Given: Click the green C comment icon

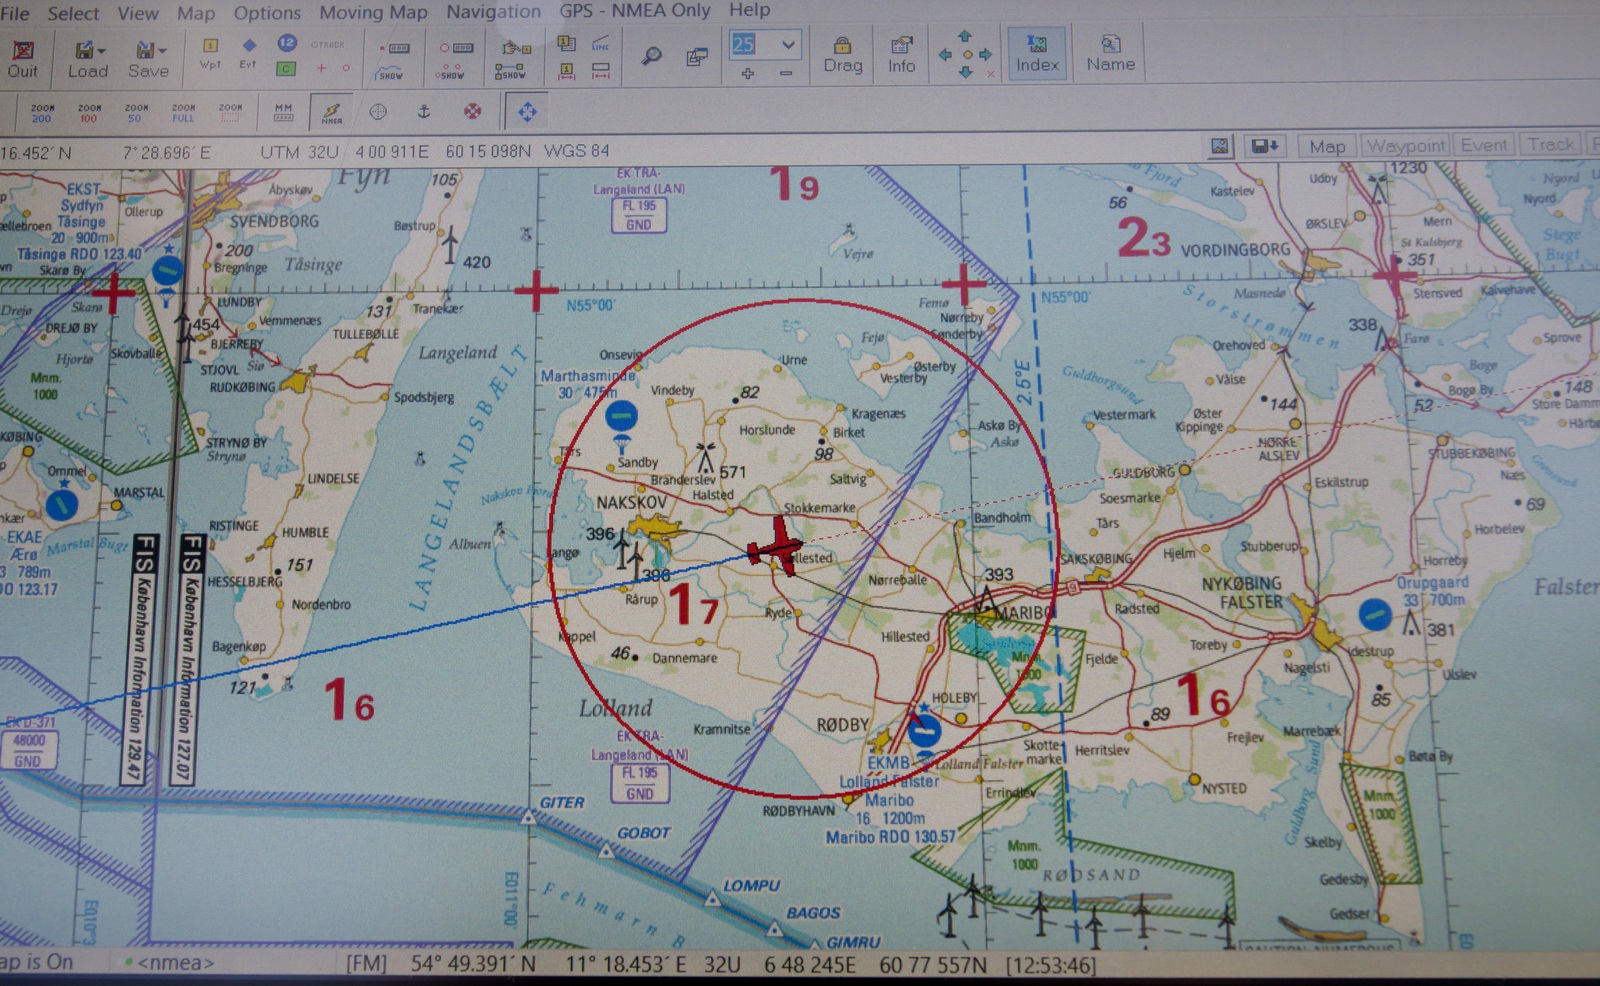Looking at the screenshot, I should (x=286, y=68).
